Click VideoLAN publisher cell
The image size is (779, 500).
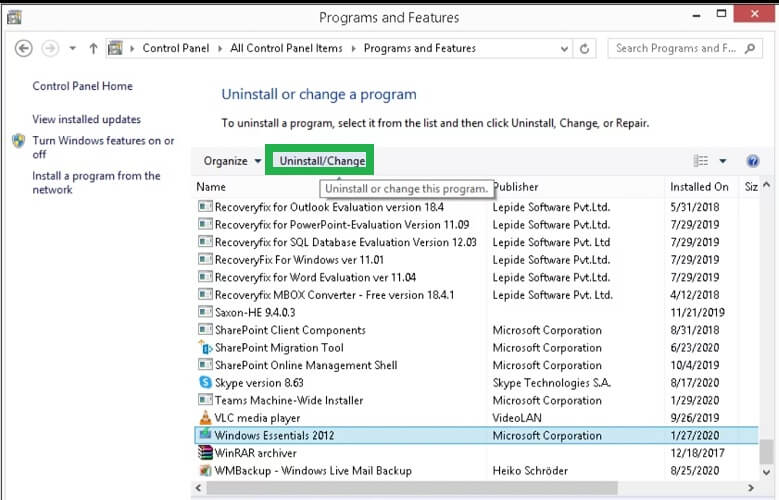coord(517,418)
